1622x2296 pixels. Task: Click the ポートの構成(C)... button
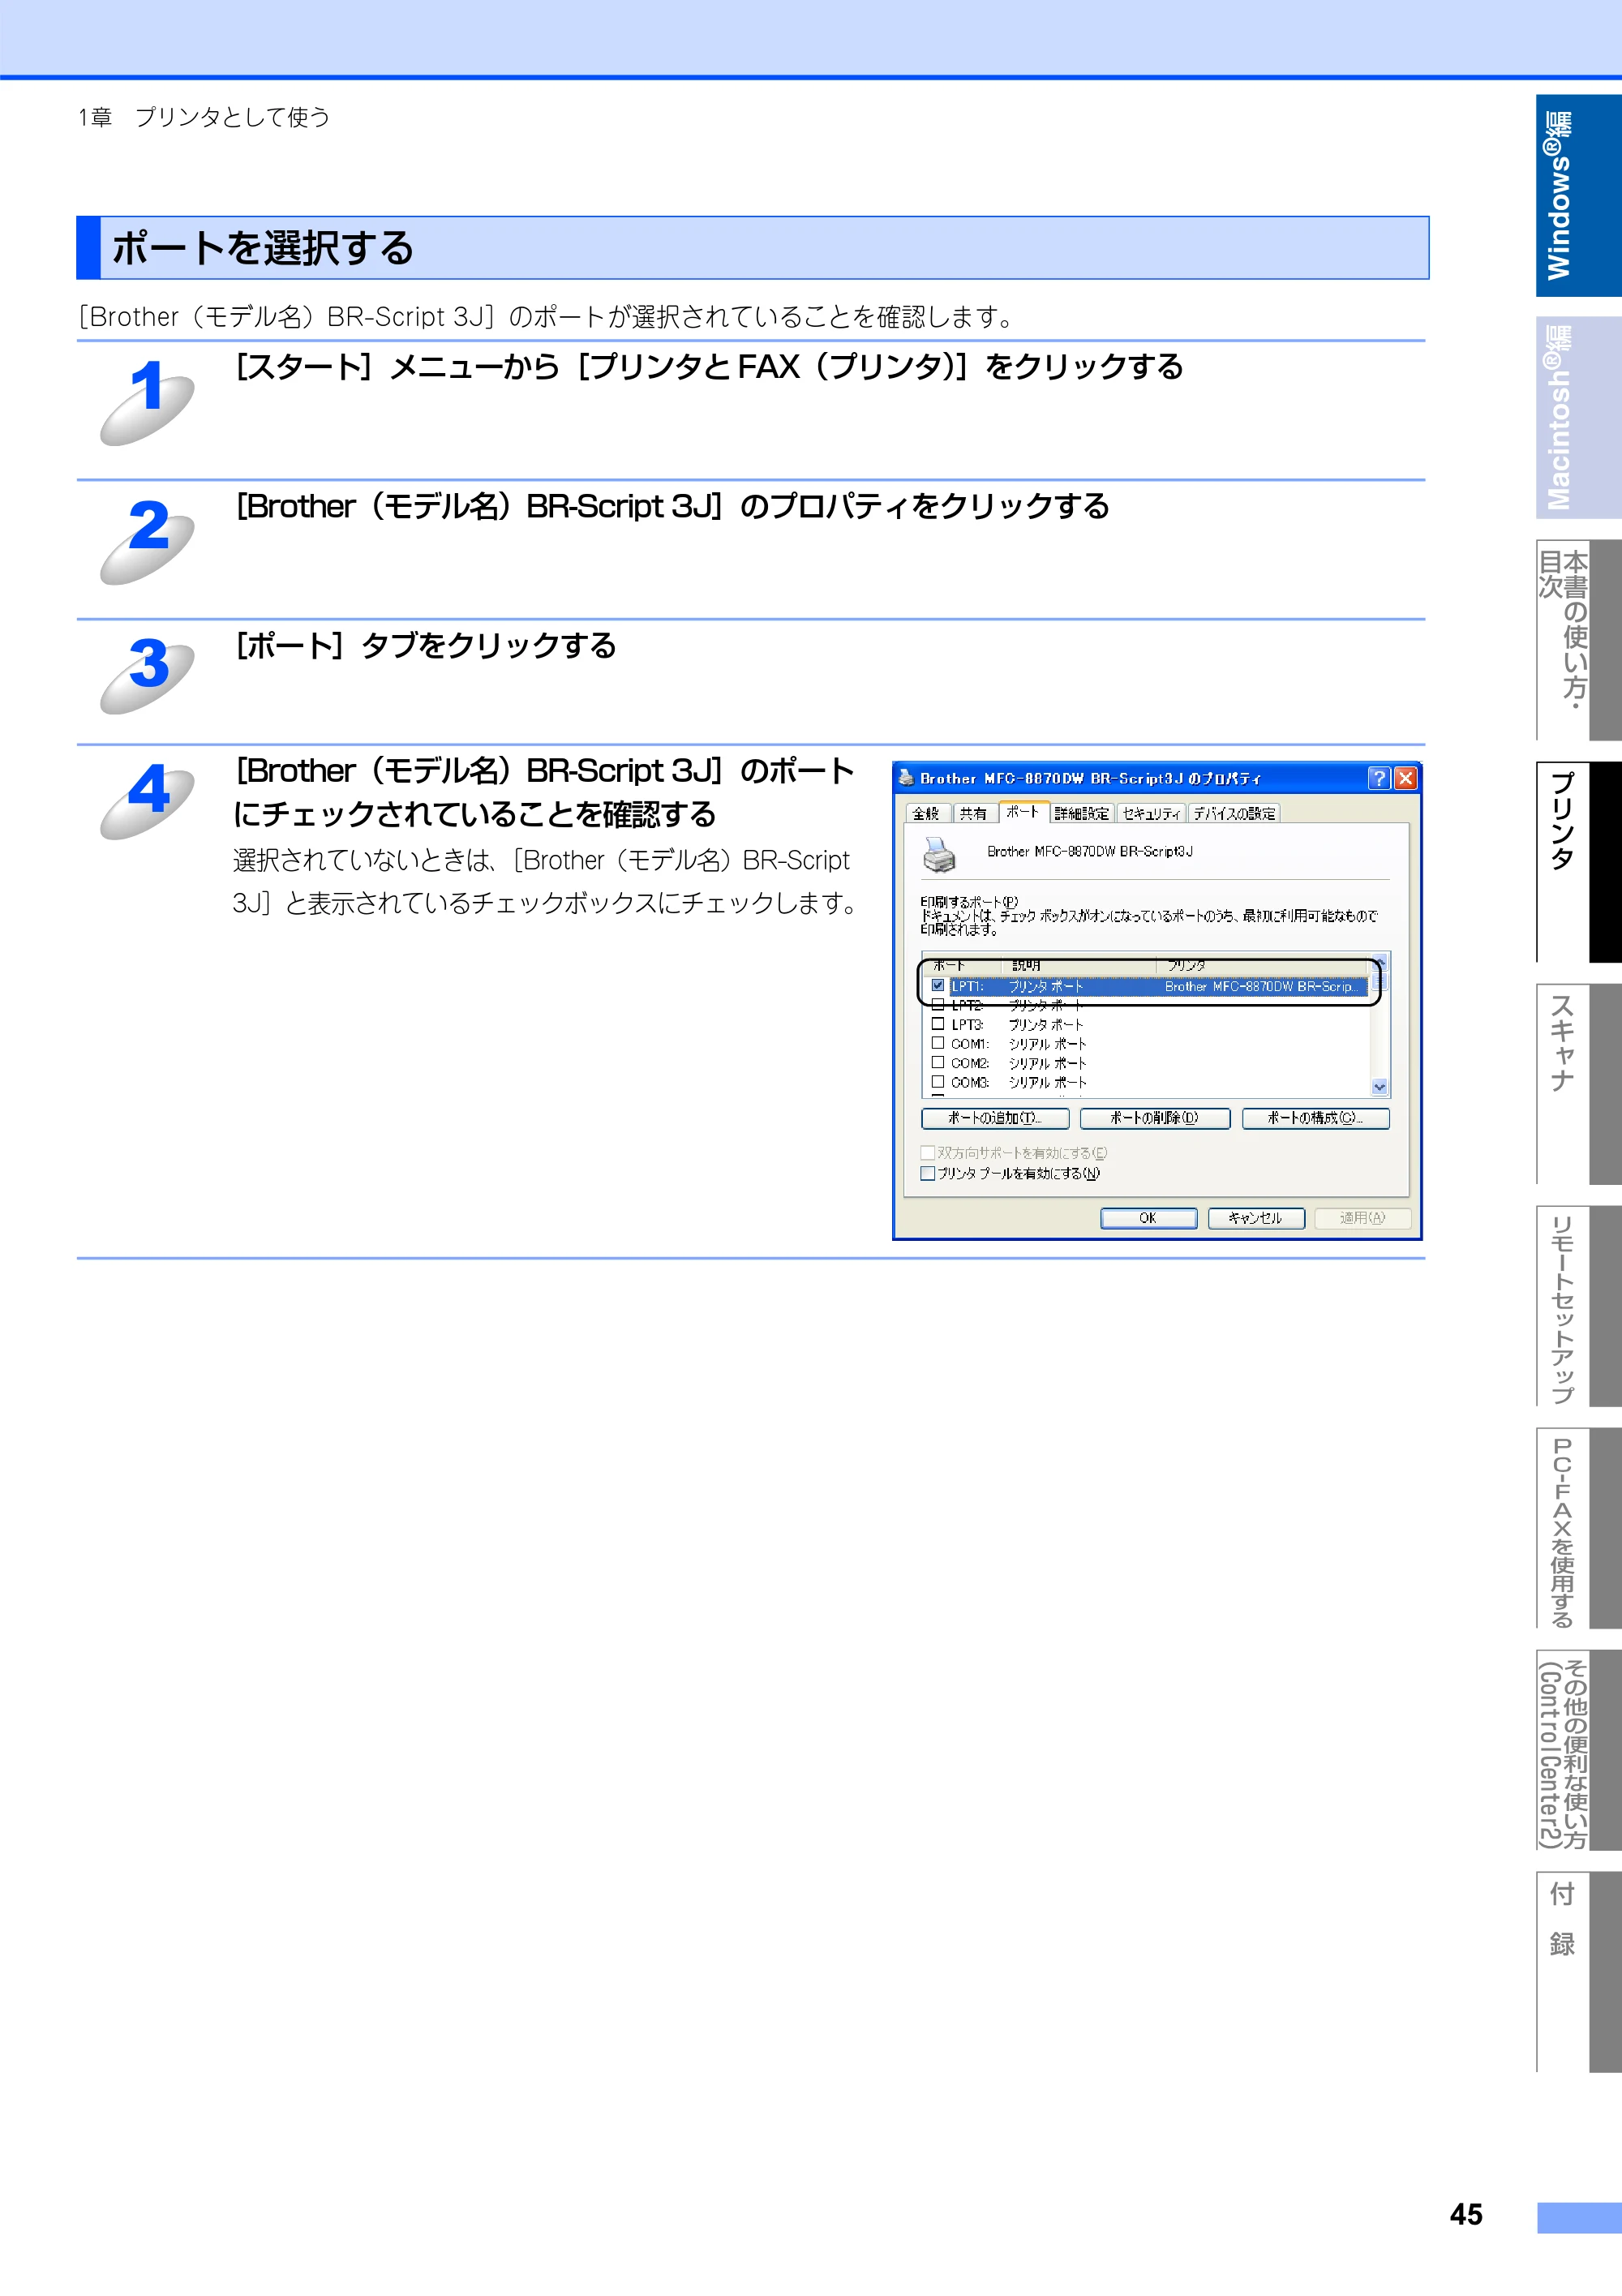(1316, 1118)
